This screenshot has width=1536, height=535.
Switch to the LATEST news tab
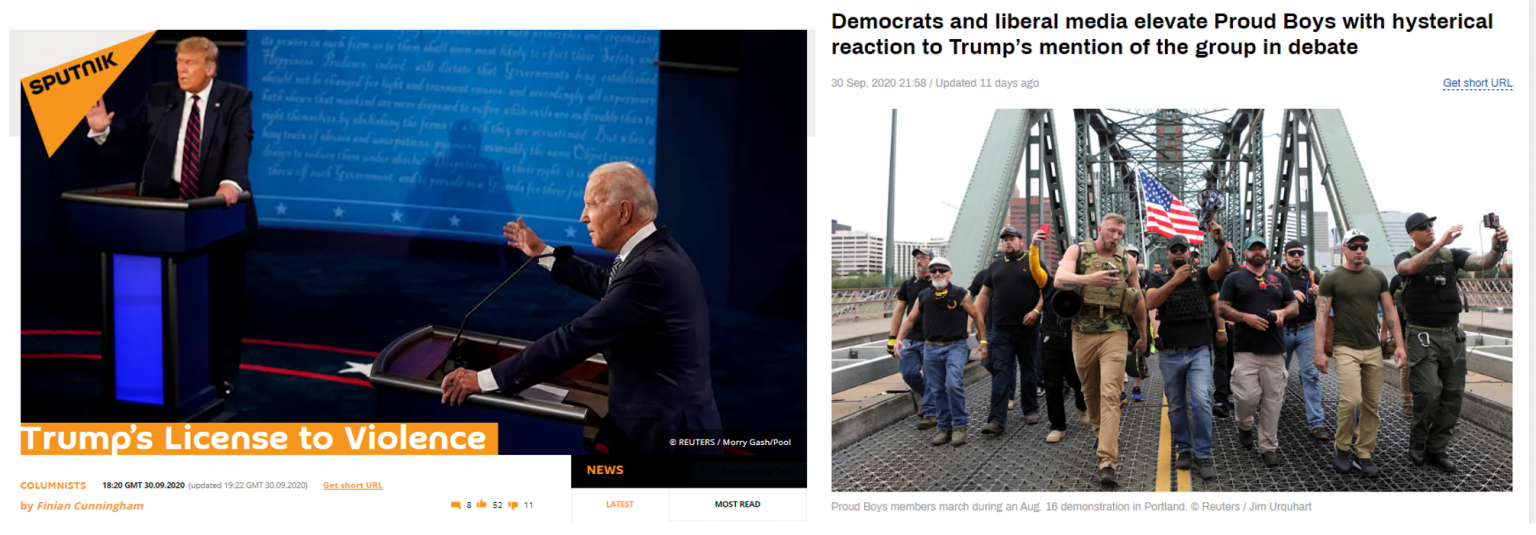pos(620,504)
